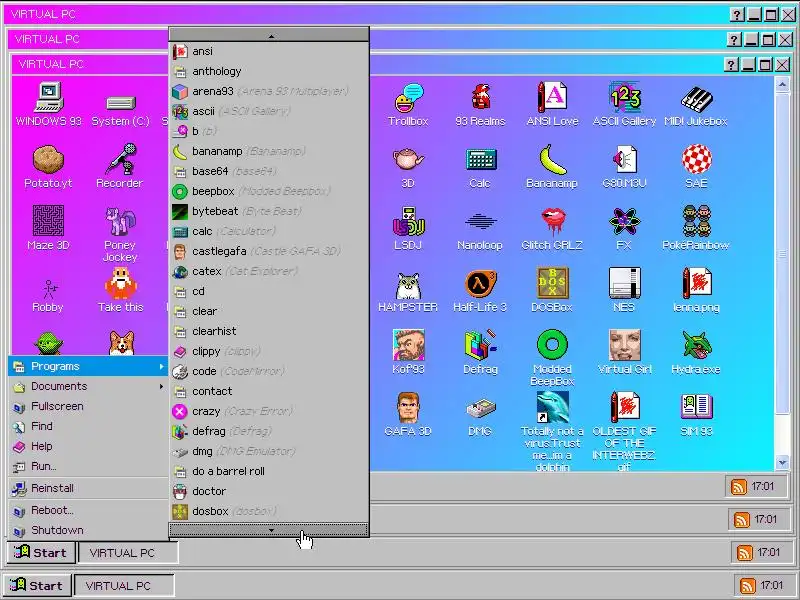This screenshot has height=600, width=800.
Task: Expand the Programs submenu in Start menu
Action: pyautogui.click(x=88, y=366)
